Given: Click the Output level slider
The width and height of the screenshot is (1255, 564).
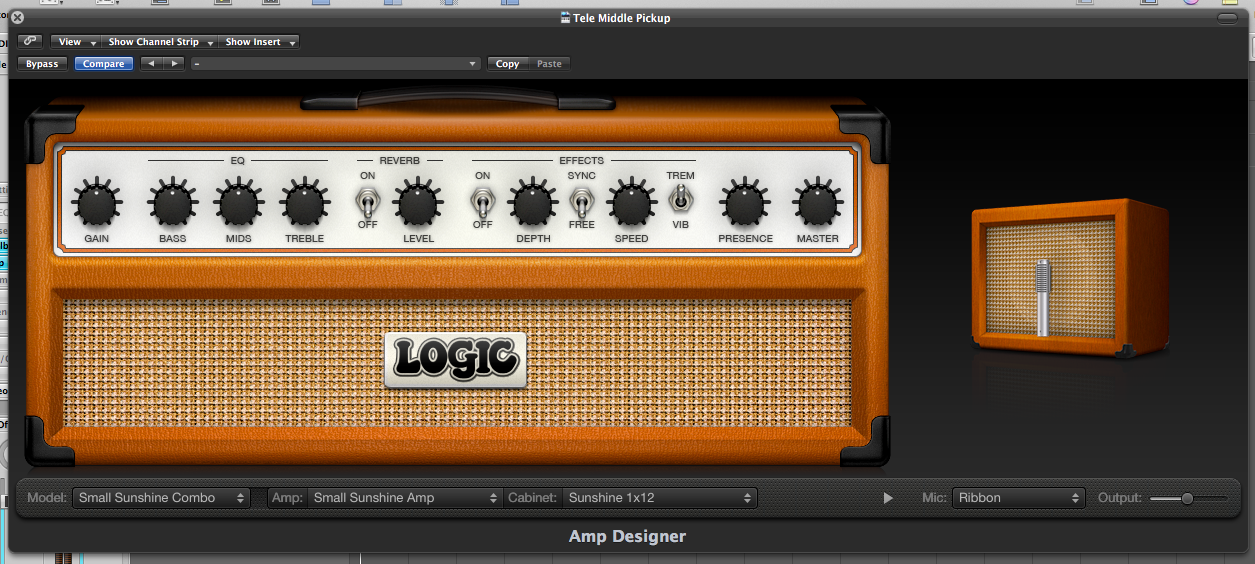Looking at the screenshot, I should tap(1189, 498).
